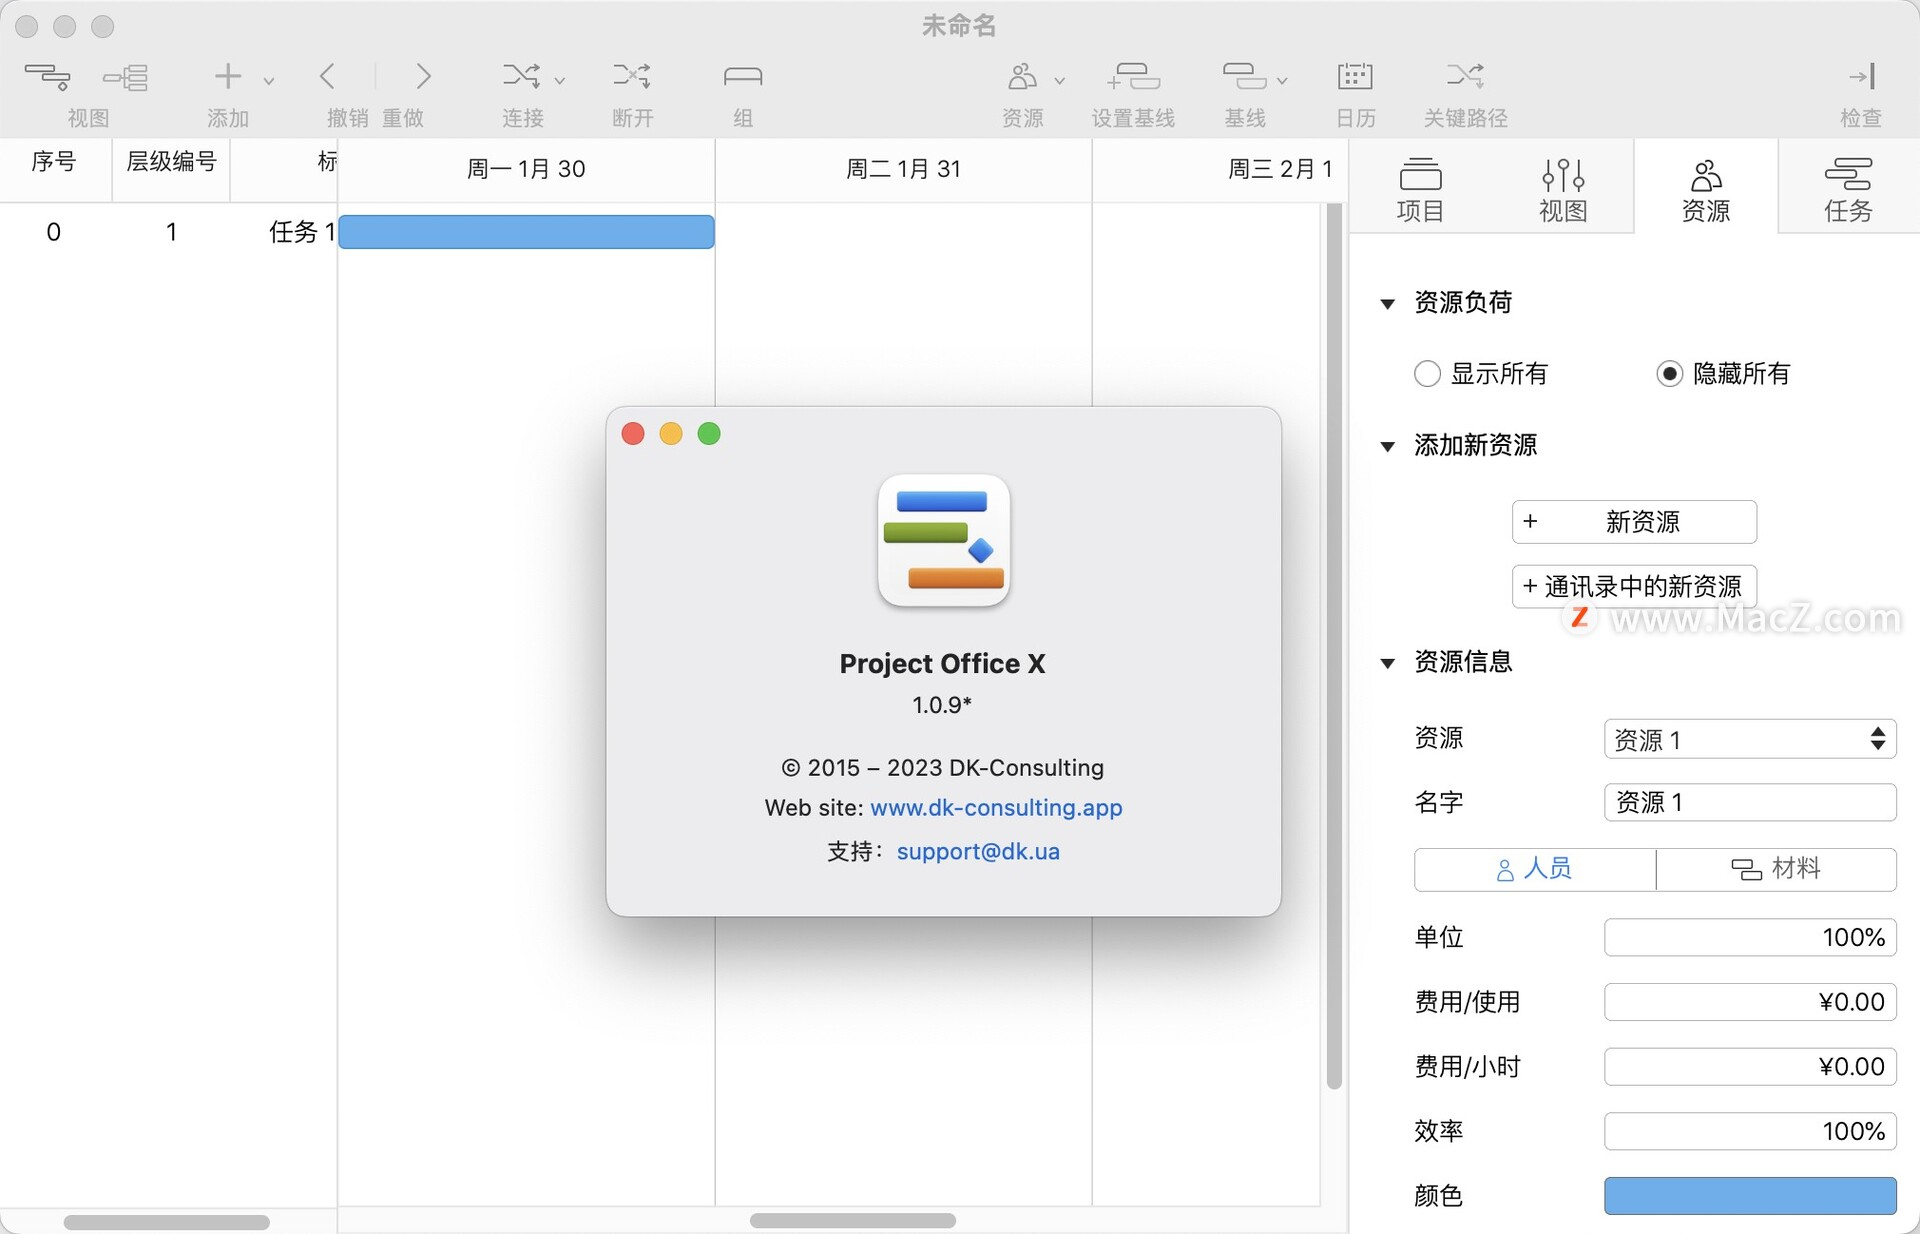The width and height of the screenshot is (1920, 1234).
Task: Click the 颜色 color swatch
Action: coord(1750,1196)
